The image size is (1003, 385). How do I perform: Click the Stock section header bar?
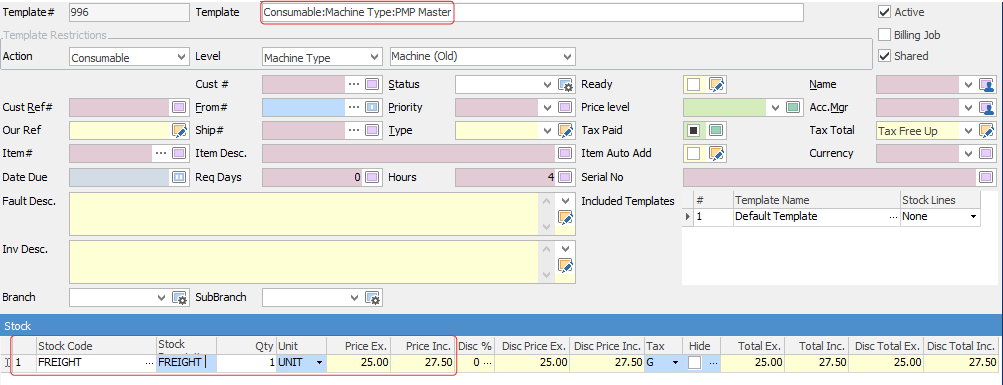pos(502,326)
